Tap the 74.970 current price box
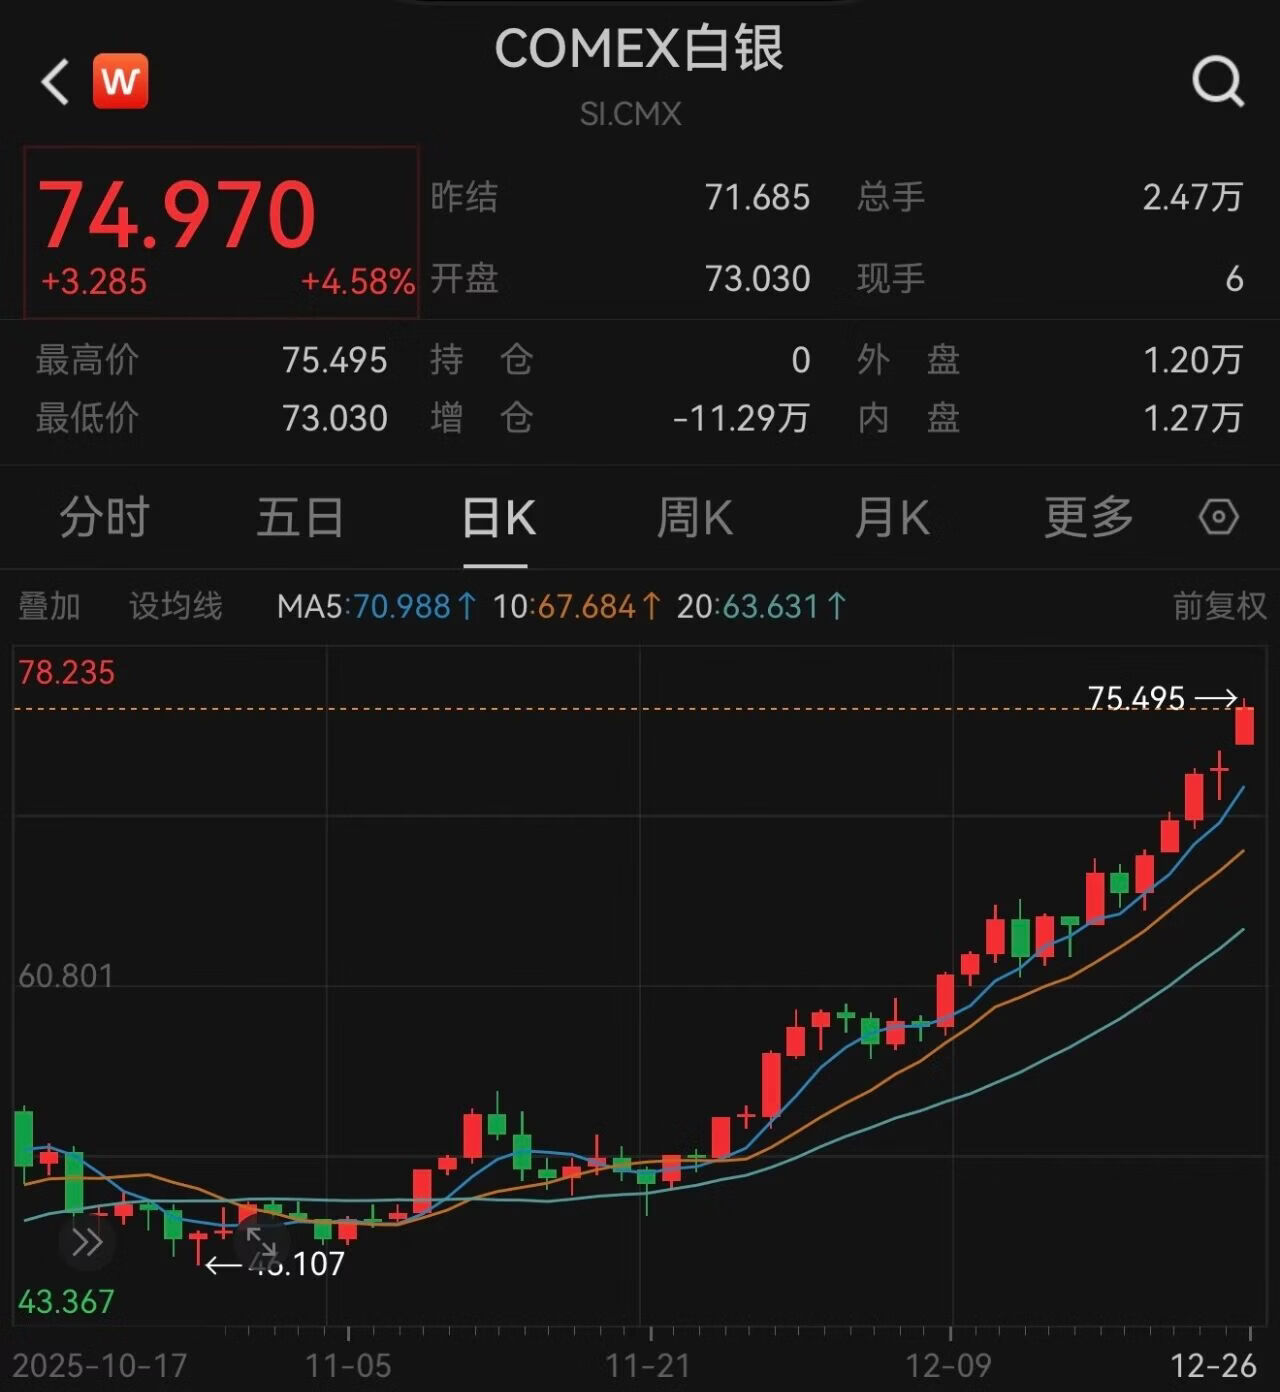This screenshot has width=1280, height=1392. [x=221, y=232]
